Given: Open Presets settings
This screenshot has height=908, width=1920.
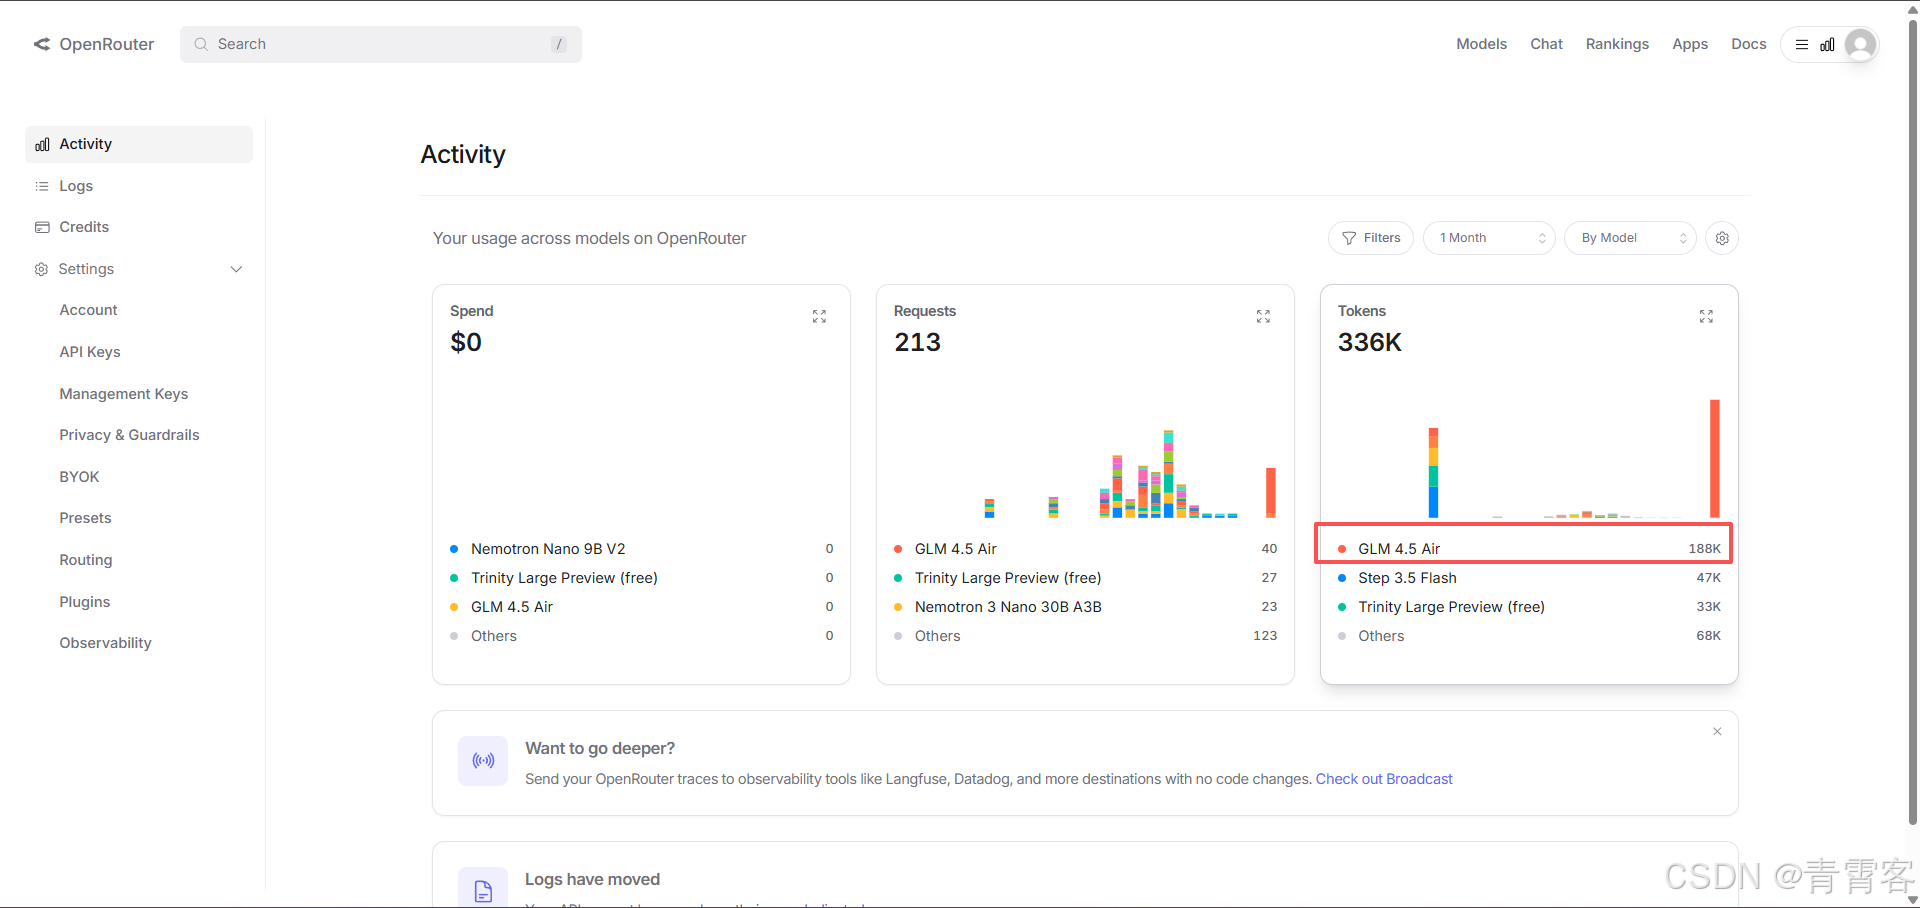Looking at the screenshot, I should (85, 518).
